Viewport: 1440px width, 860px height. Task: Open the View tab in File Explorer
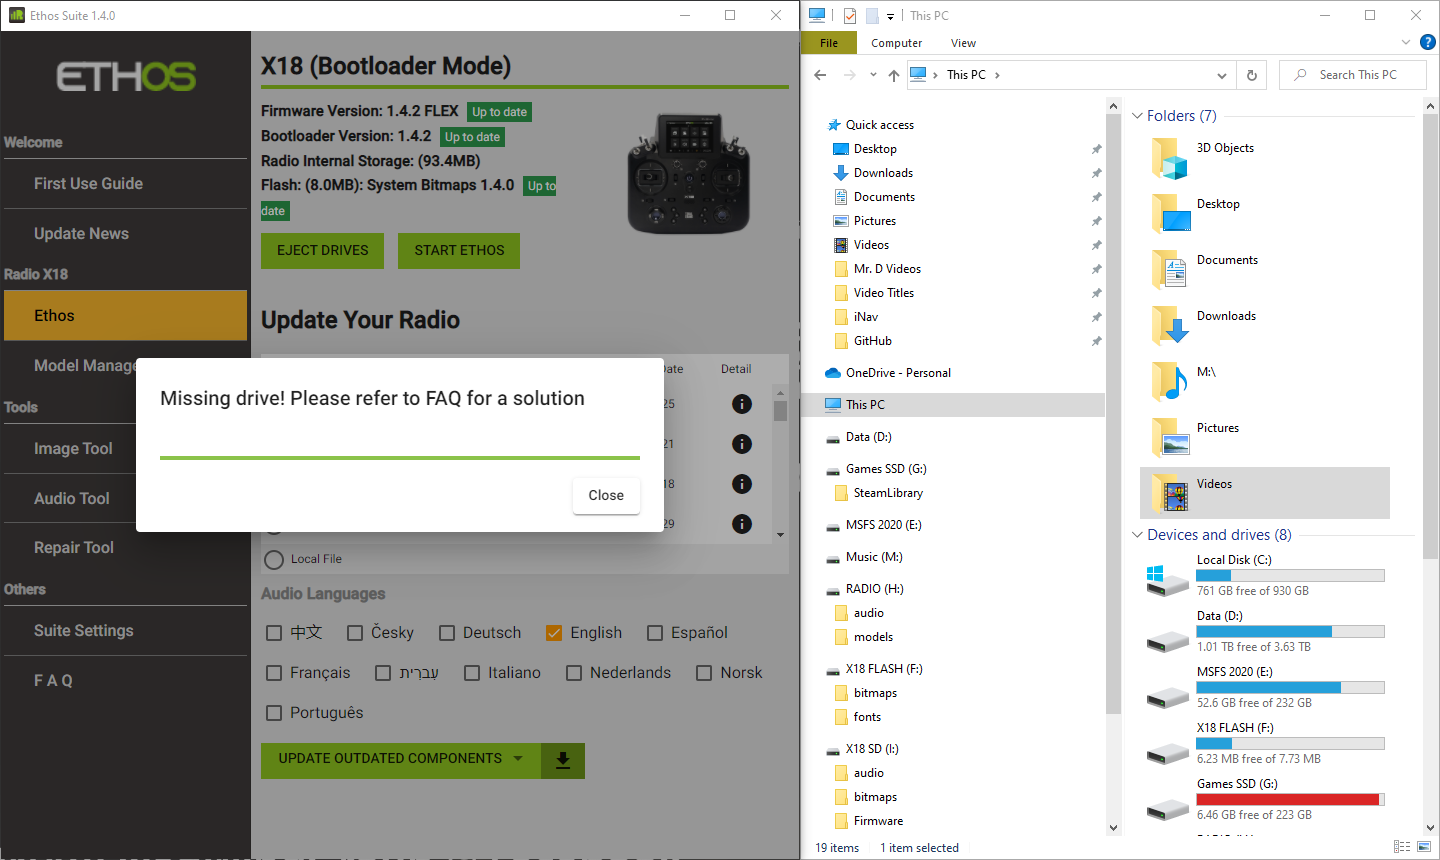pos(963,43)
